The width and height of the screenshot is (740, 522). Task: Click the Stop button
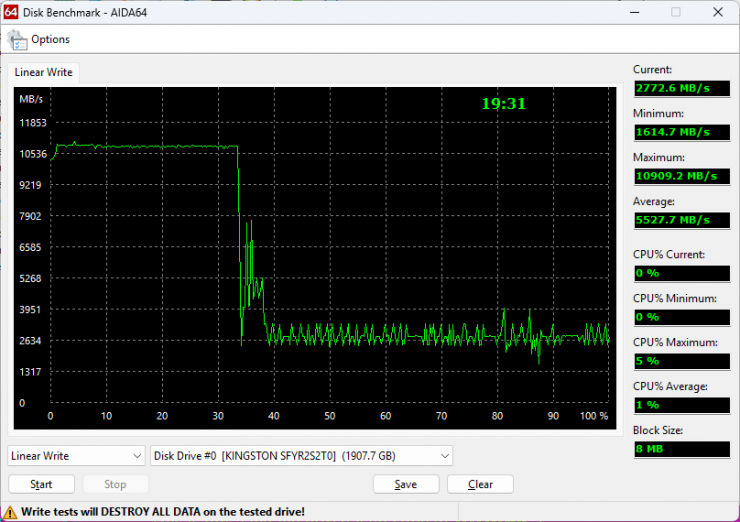point(115,484)
